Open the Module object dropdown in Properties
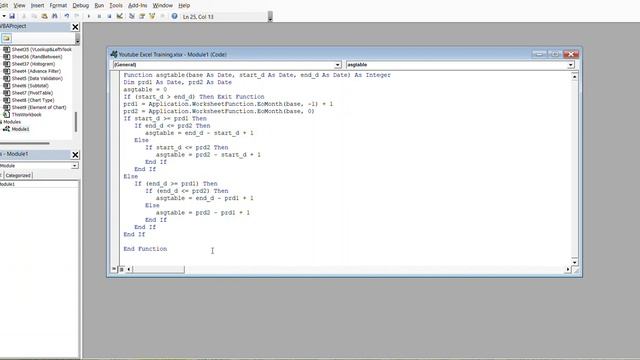 75,166
